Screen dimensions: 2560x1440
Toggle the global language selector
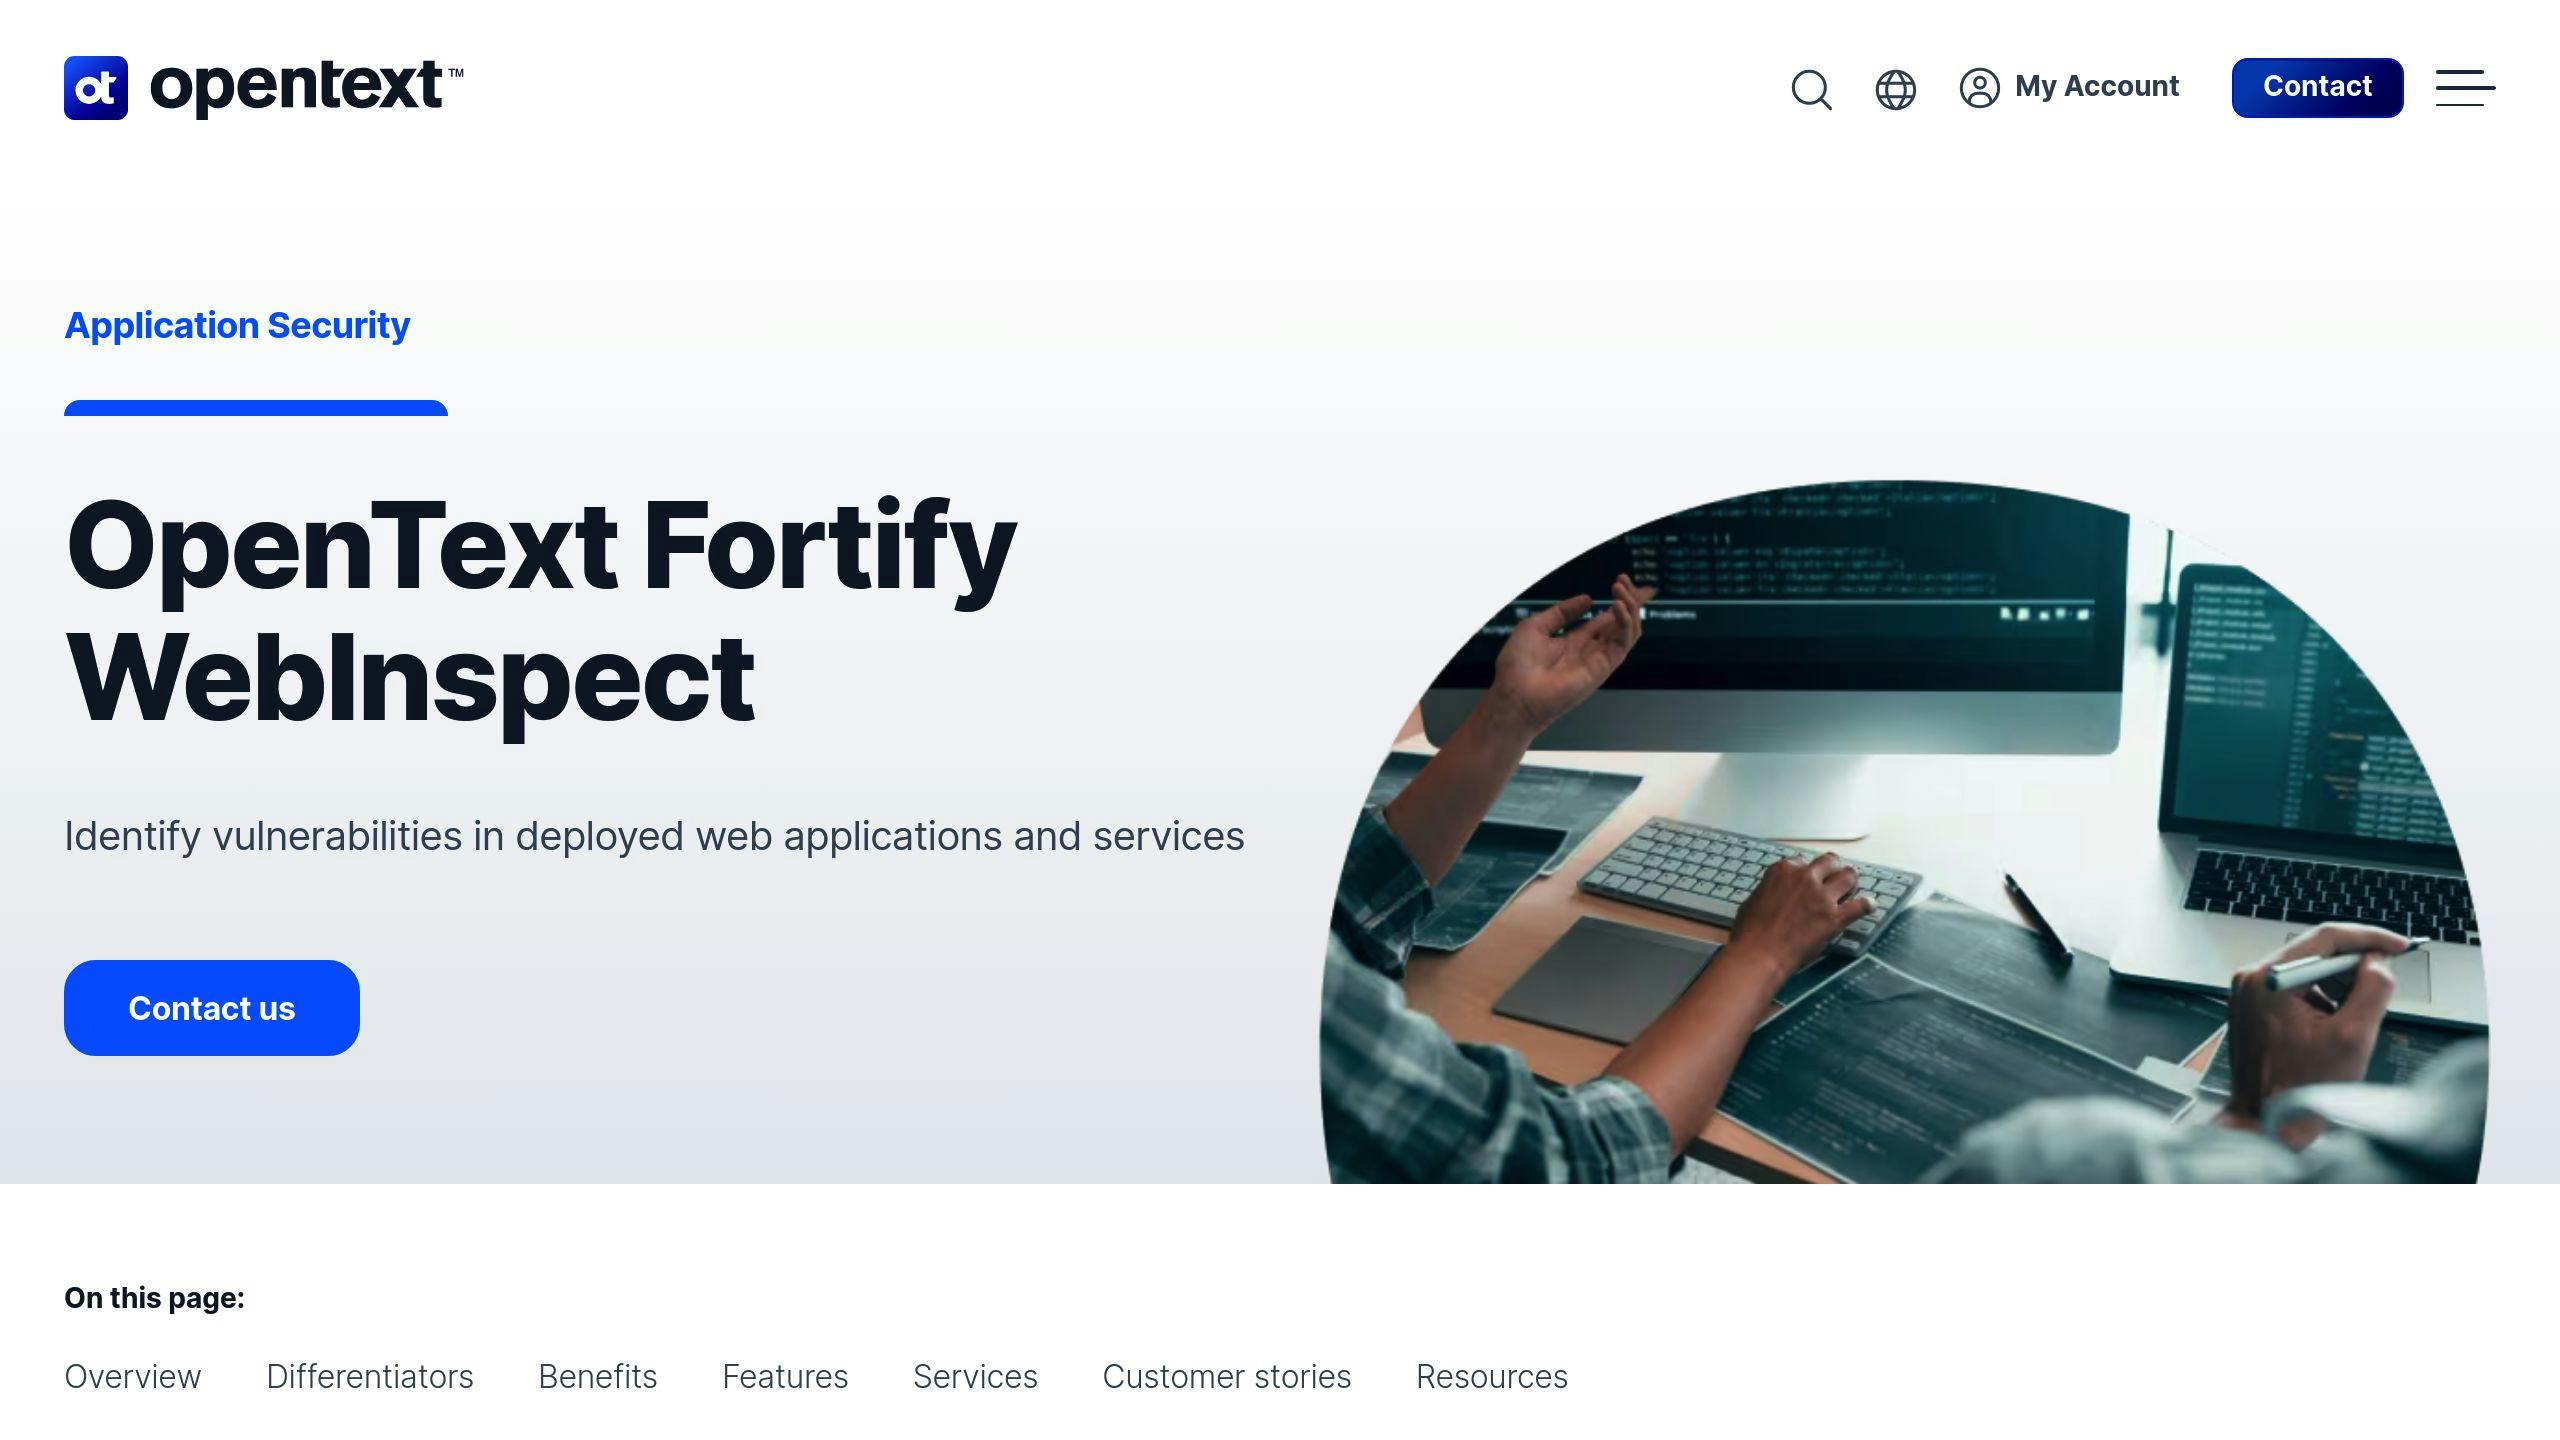point(1895,86)
